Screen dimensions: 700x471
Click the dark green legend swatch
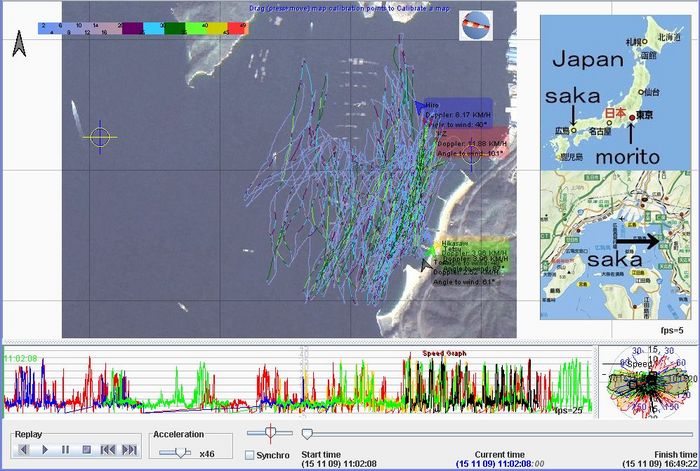pyautogui.click(x=175, y=29)
